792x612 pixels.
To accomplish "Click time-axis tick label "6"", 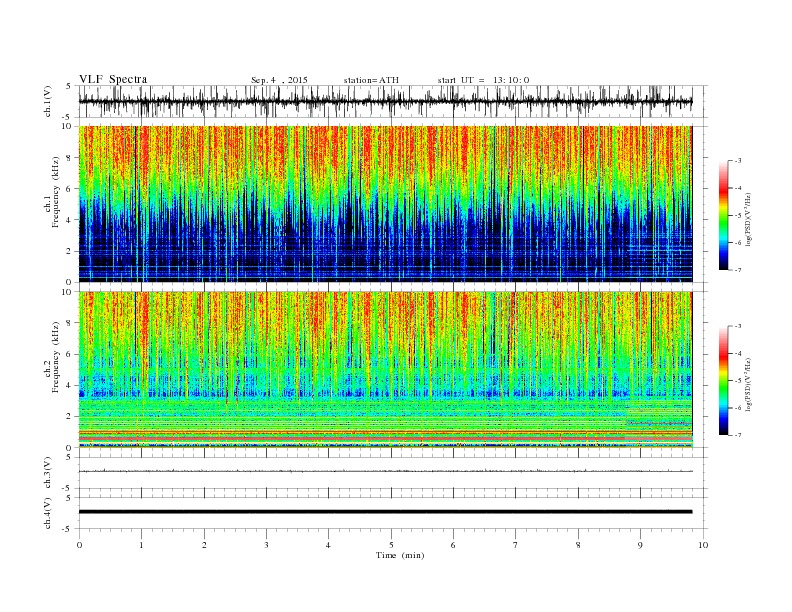I will [x=453, y=545].
